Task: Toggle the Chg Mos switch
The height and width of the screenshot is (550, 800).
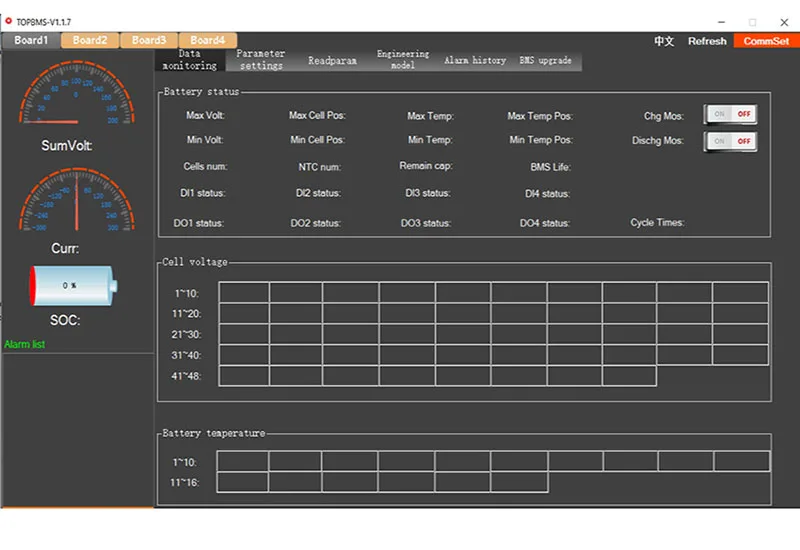Action: [730, 115]
